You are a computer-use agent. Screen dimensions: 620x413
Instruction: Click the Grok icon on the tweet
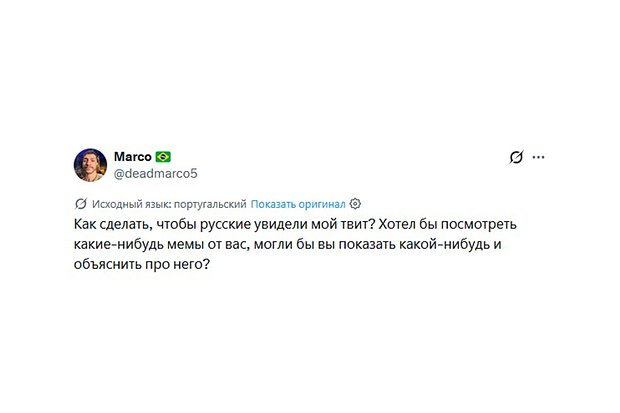516,158
